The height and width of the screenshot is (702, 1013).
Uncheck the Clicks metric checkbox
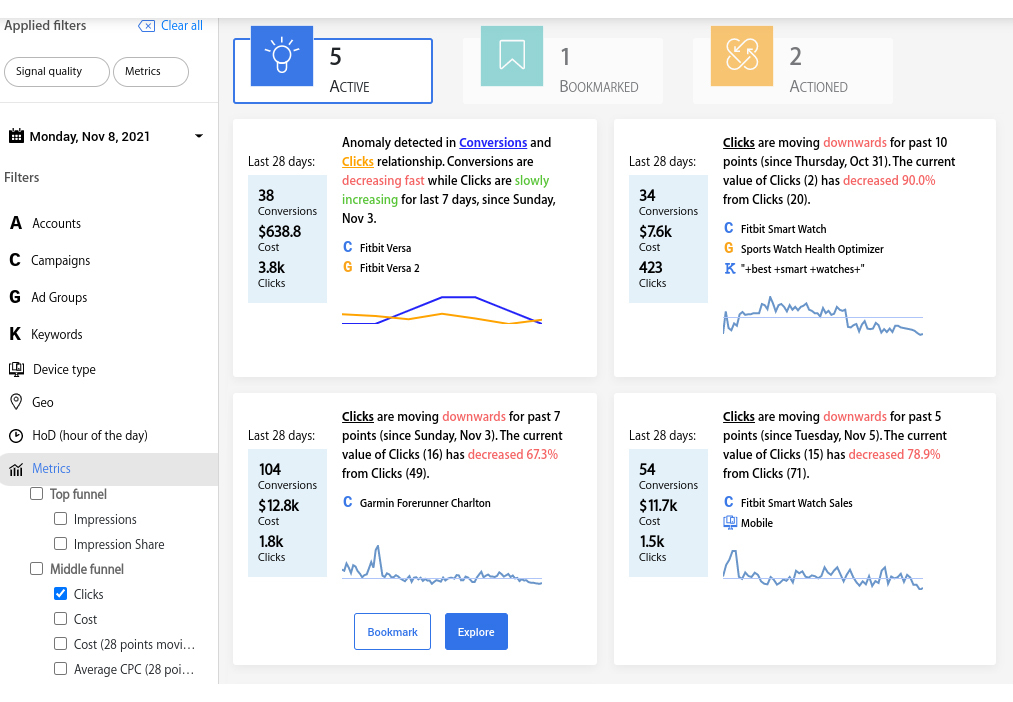coord(60,594)
